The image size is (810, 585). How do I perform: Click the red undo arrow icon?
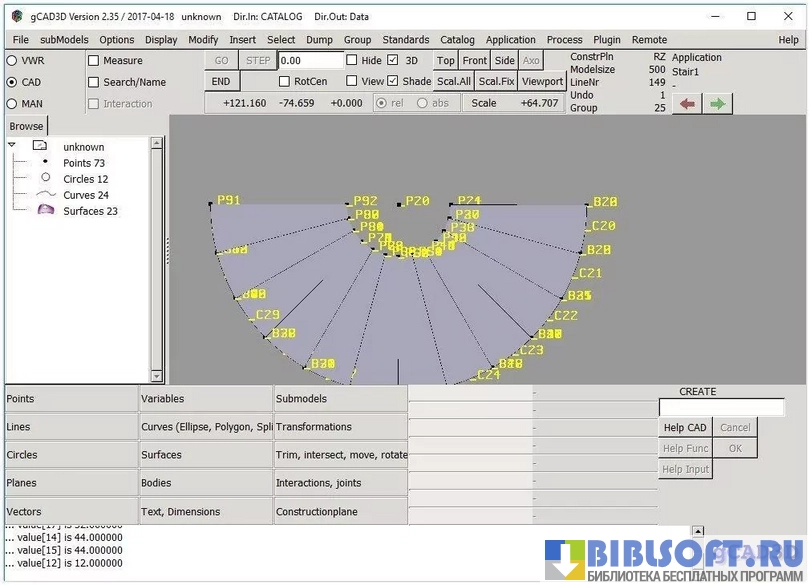[x=686, y=103]
